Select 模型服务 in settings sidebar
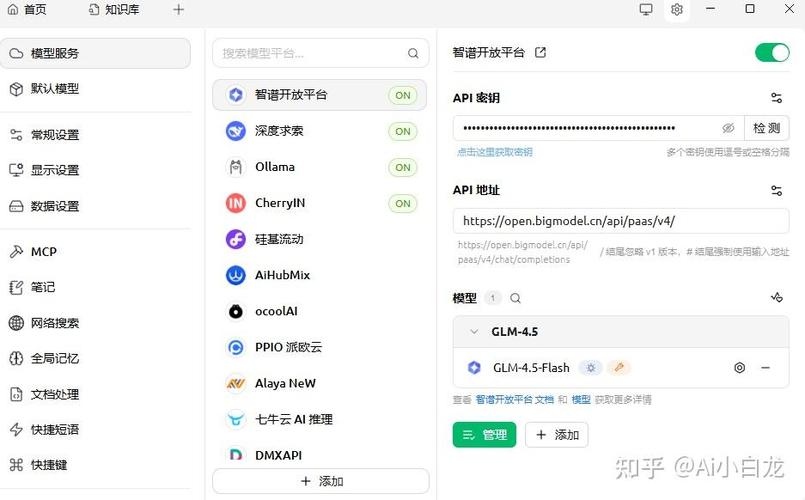Viewport: 805px width, 500px height. pos(95,53)
